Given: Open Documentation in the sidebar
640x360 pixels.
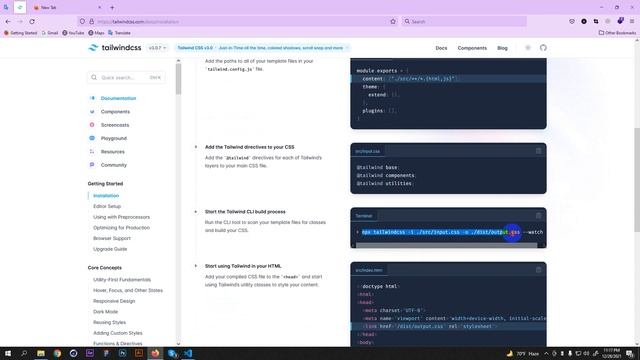Looking at the screenshot, I should point(118,98).
